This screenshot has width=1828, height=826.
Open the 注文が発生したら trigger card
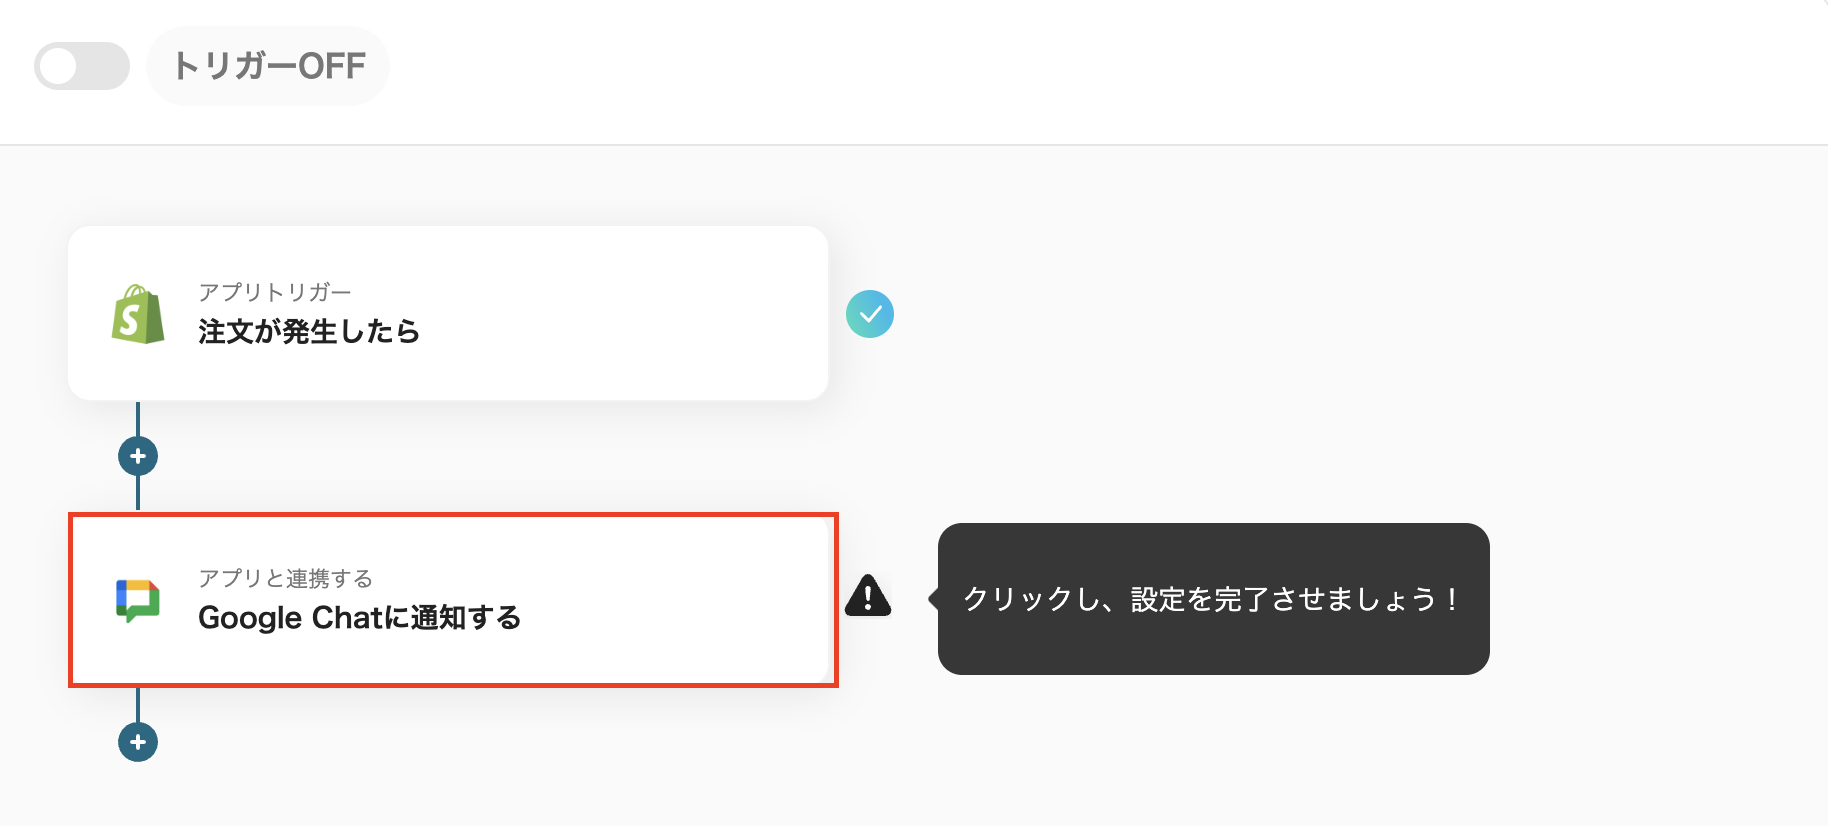pos(447,313)
